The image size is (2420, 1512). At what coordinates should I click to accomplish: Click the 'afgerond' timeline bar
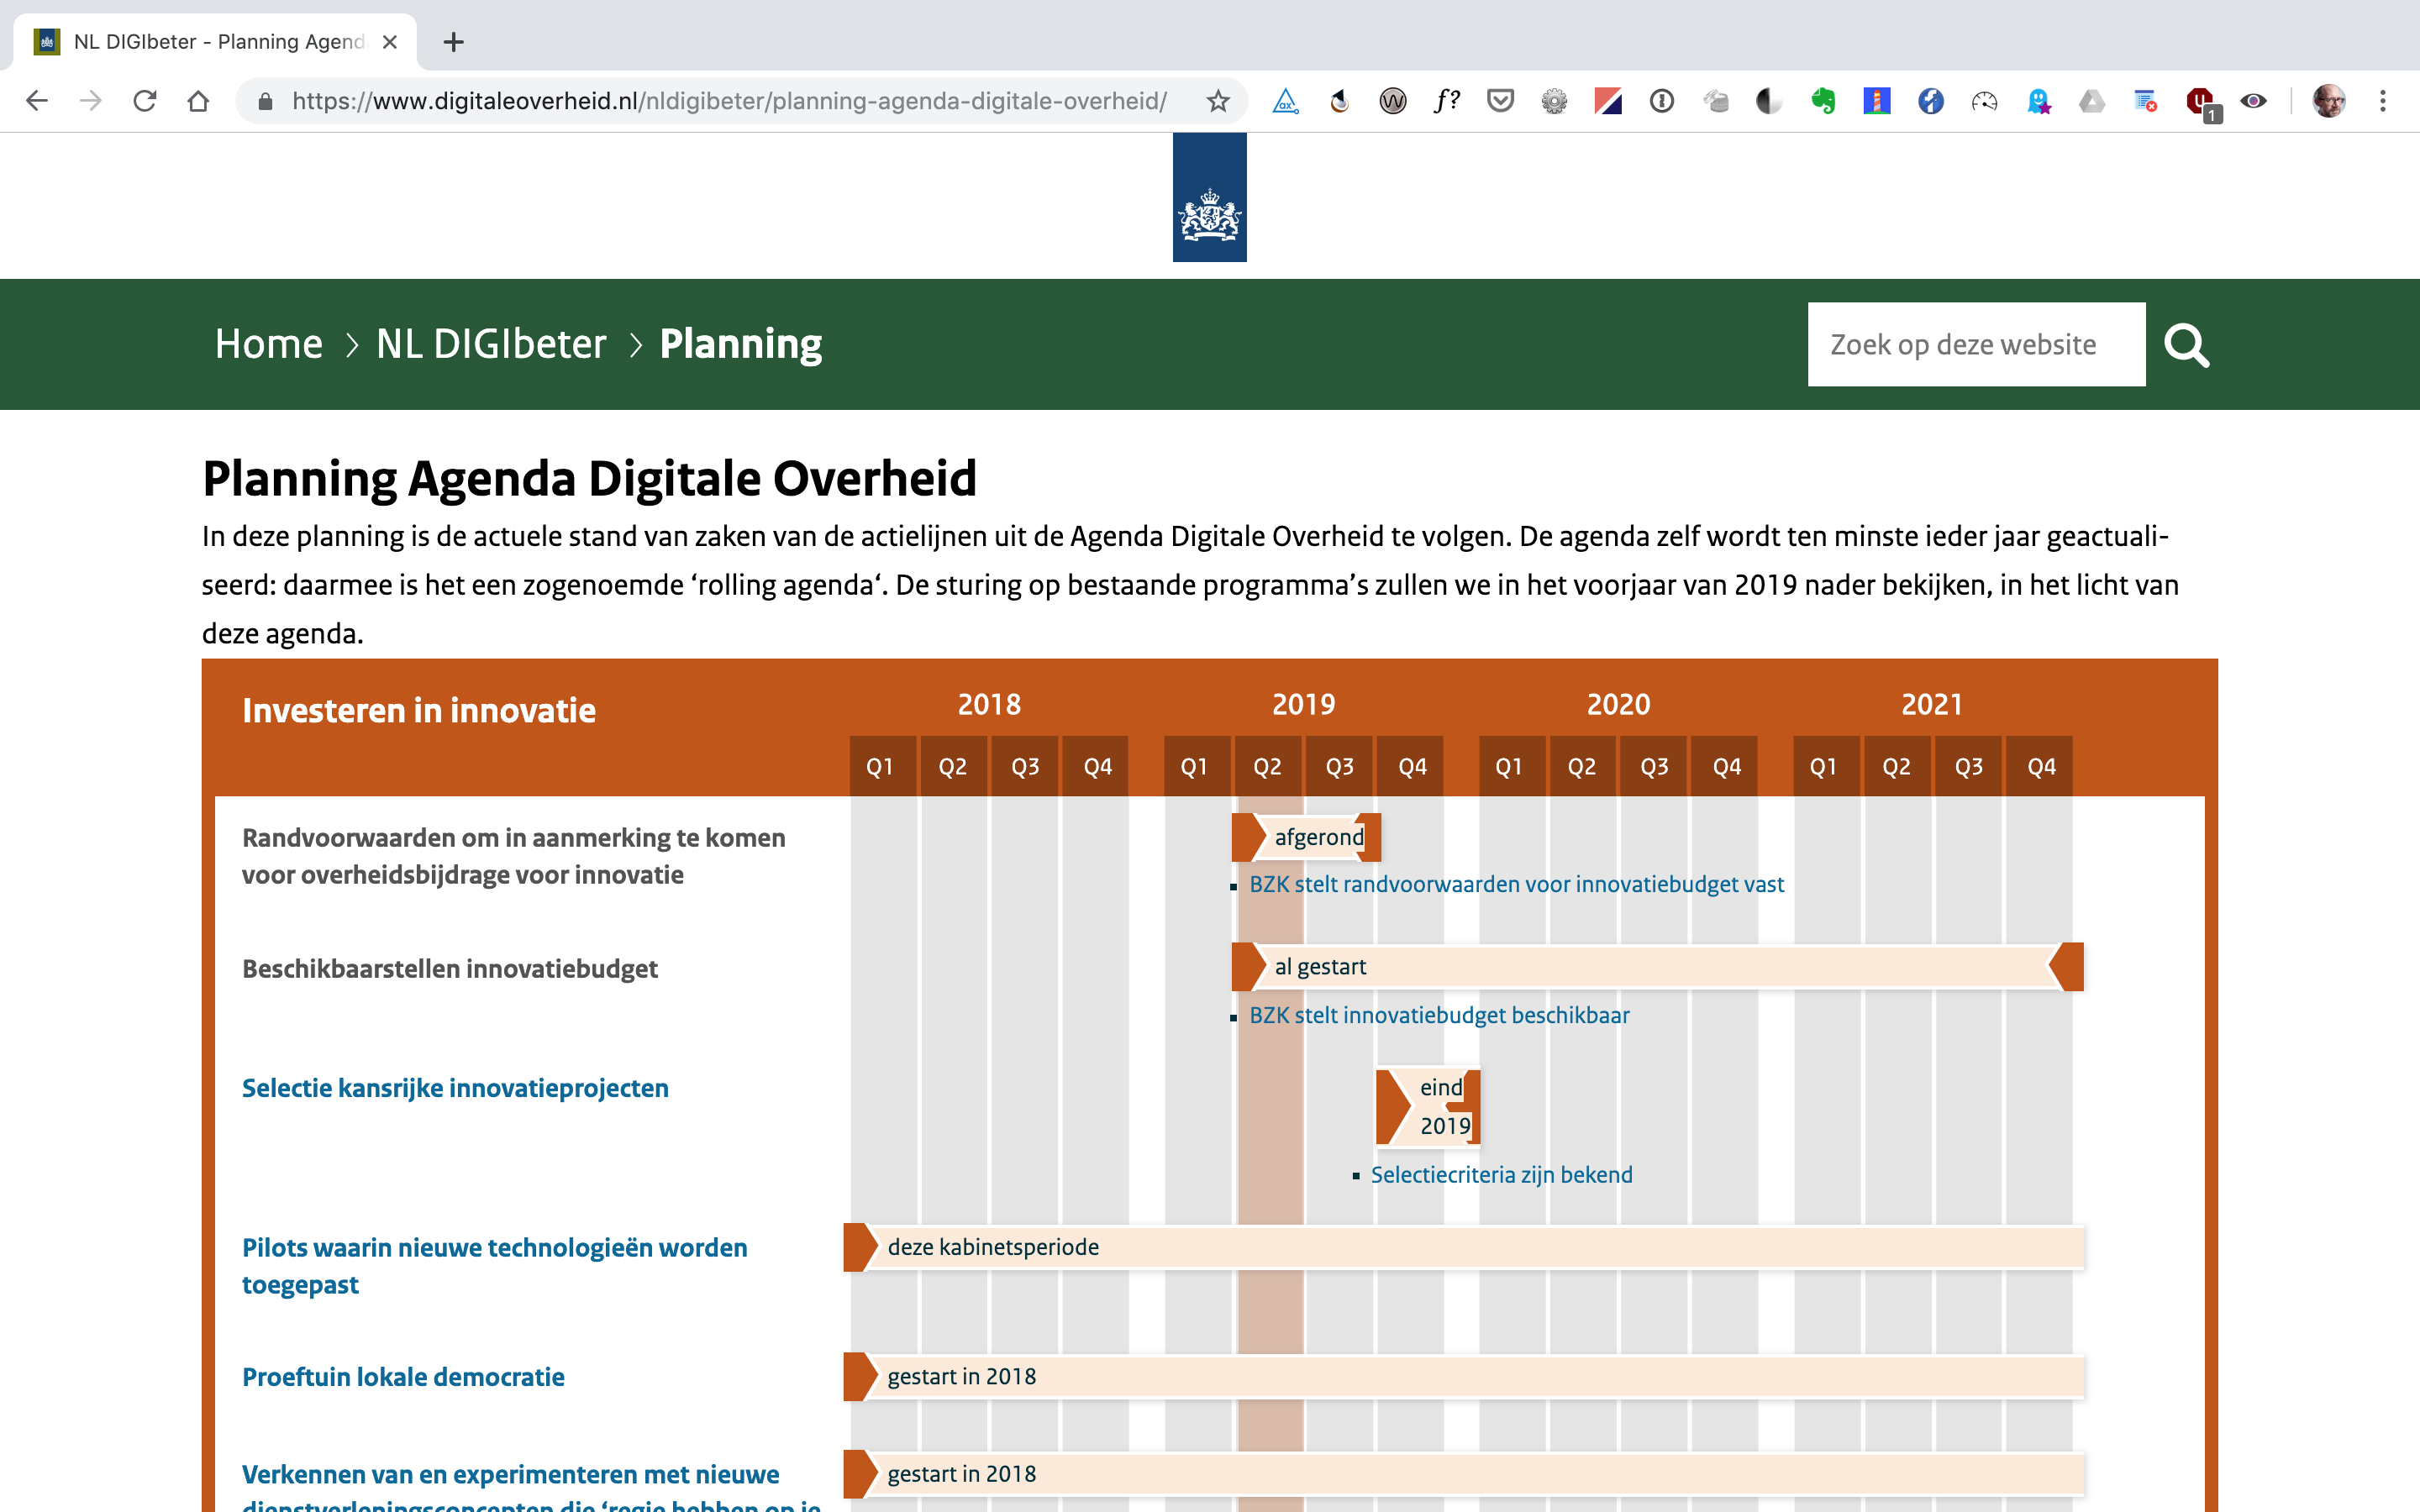tap(1306, 837)
